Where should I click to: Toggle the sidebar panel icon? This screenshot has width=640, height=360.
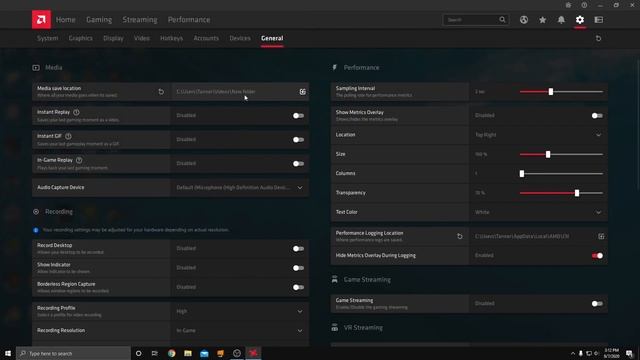pos(599,20)
